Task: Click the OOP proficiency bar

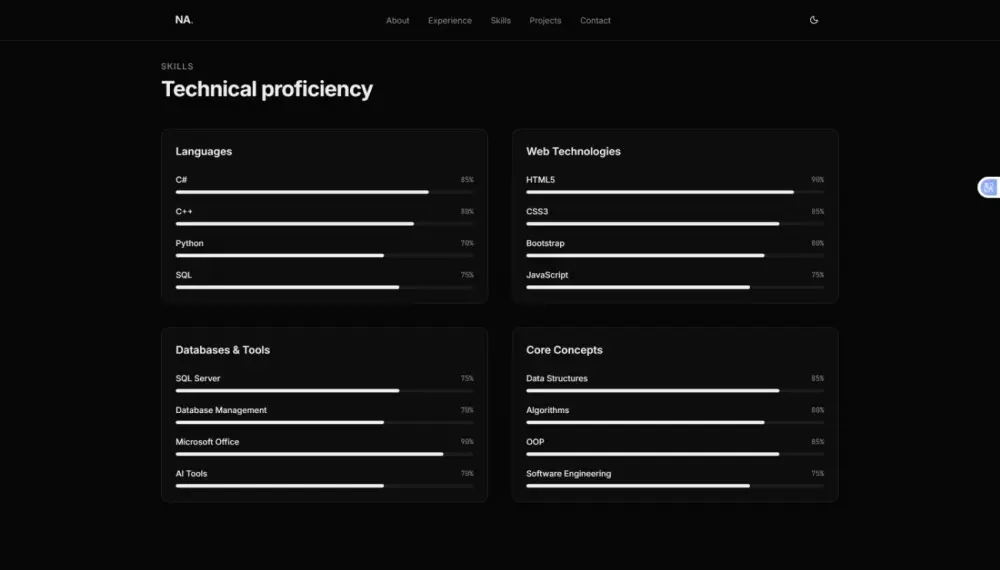Action: coord(675,454)
